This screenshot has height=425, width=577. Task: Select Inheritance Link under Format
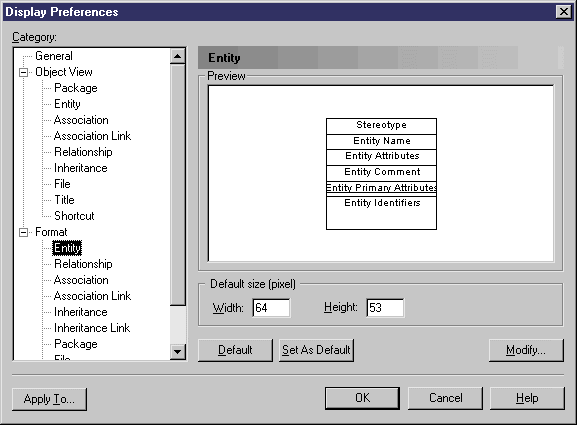(x=92, y=328)
